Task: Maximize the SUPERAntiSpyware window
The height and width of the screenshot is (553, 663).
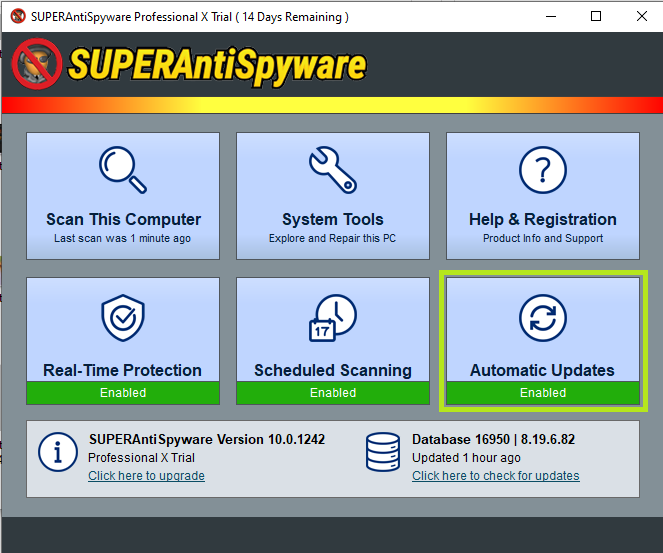Action: tap(596, 16)
